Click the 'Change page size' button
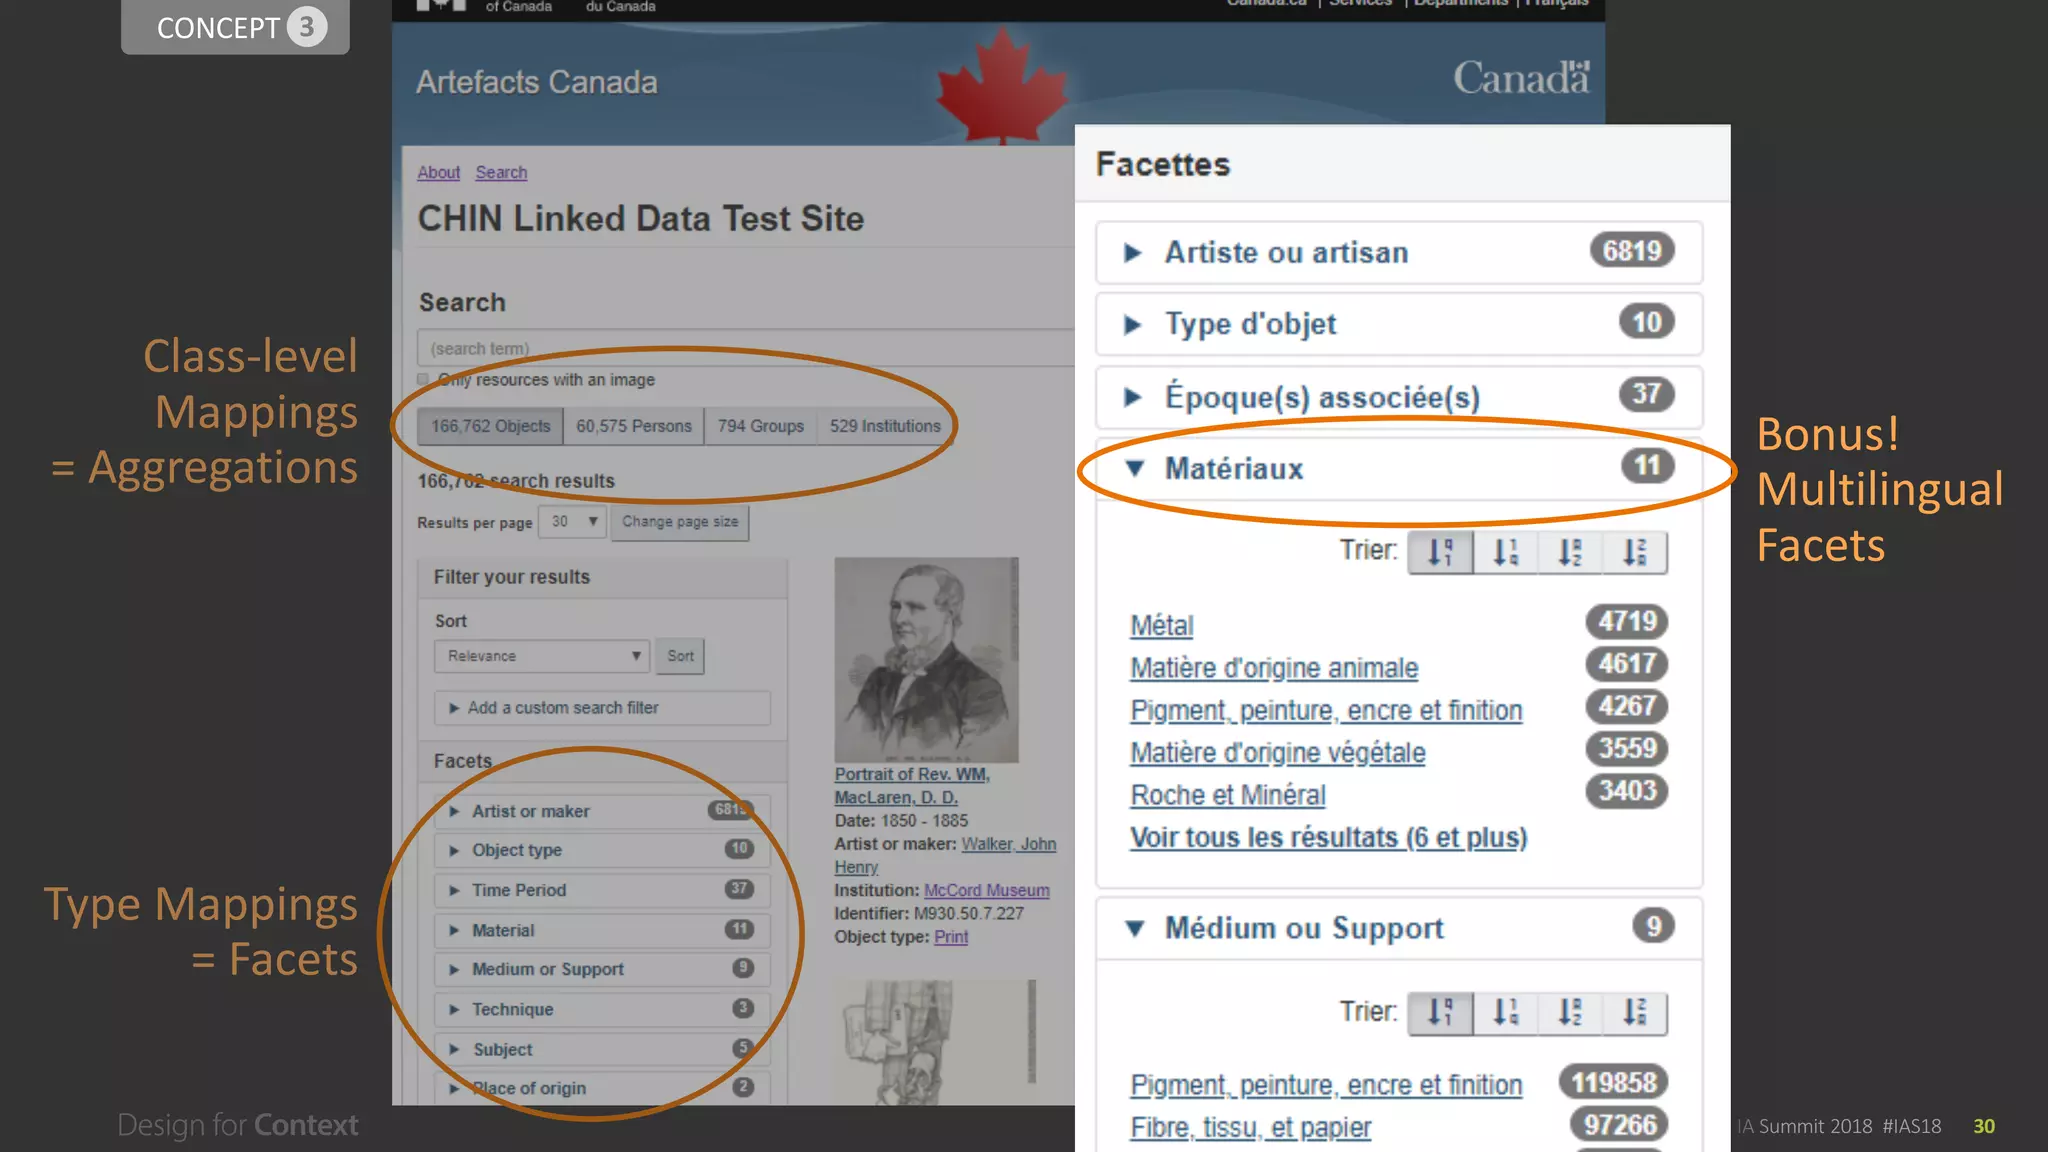This screenshot has width=2048, height=1152. tap(680, 522)
